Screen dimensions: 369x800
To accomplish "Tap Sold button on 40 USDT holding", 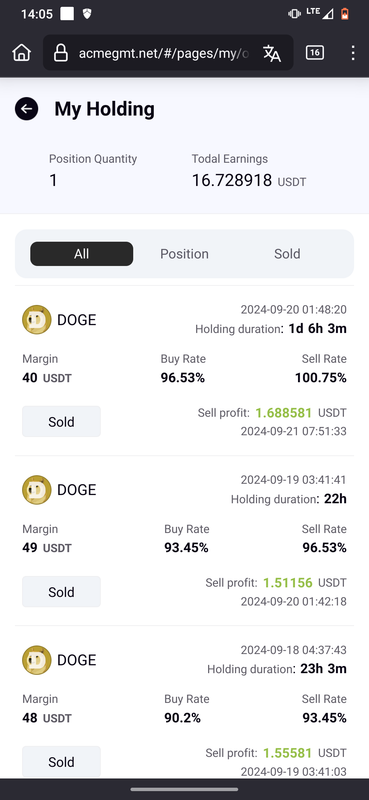I will point(61,421).
